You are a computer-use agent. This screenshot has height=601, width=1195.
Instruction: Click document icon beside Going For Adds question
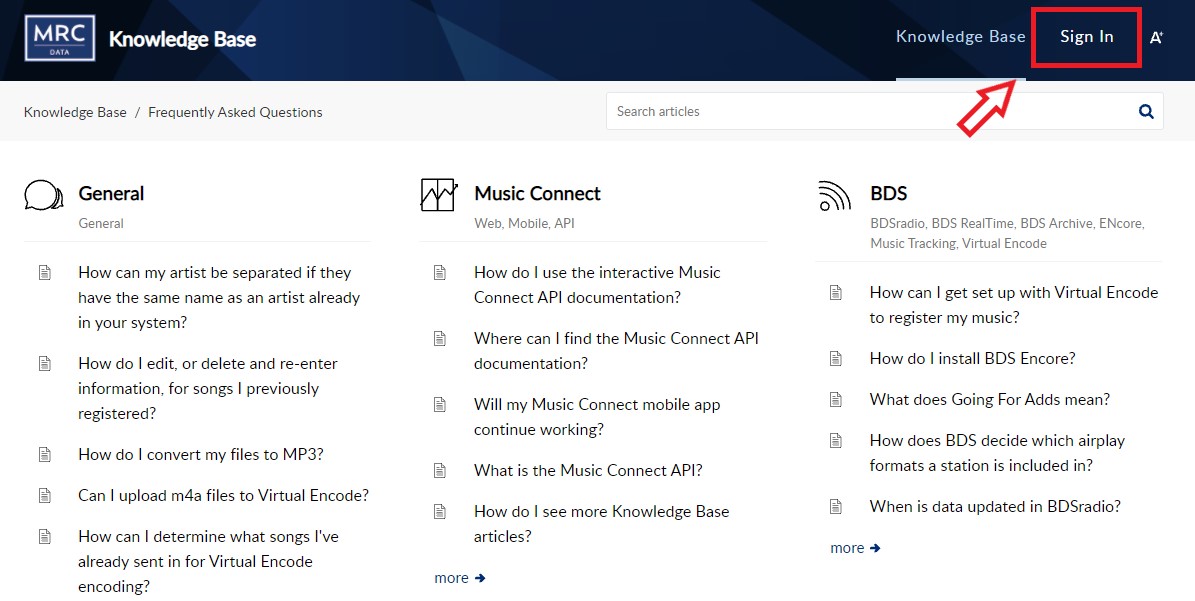(836, 399)
